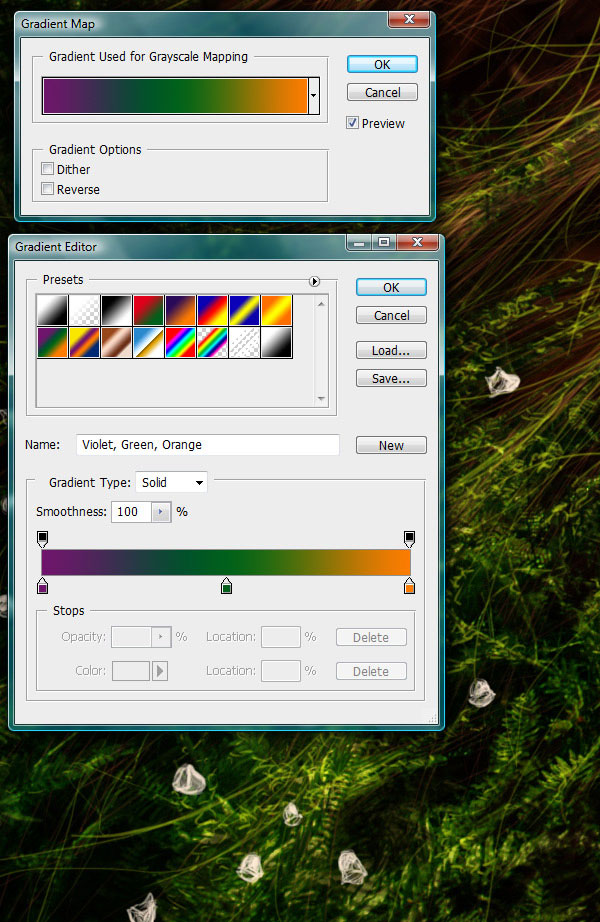Pick the Copper gradient preset

pos(116,342)
